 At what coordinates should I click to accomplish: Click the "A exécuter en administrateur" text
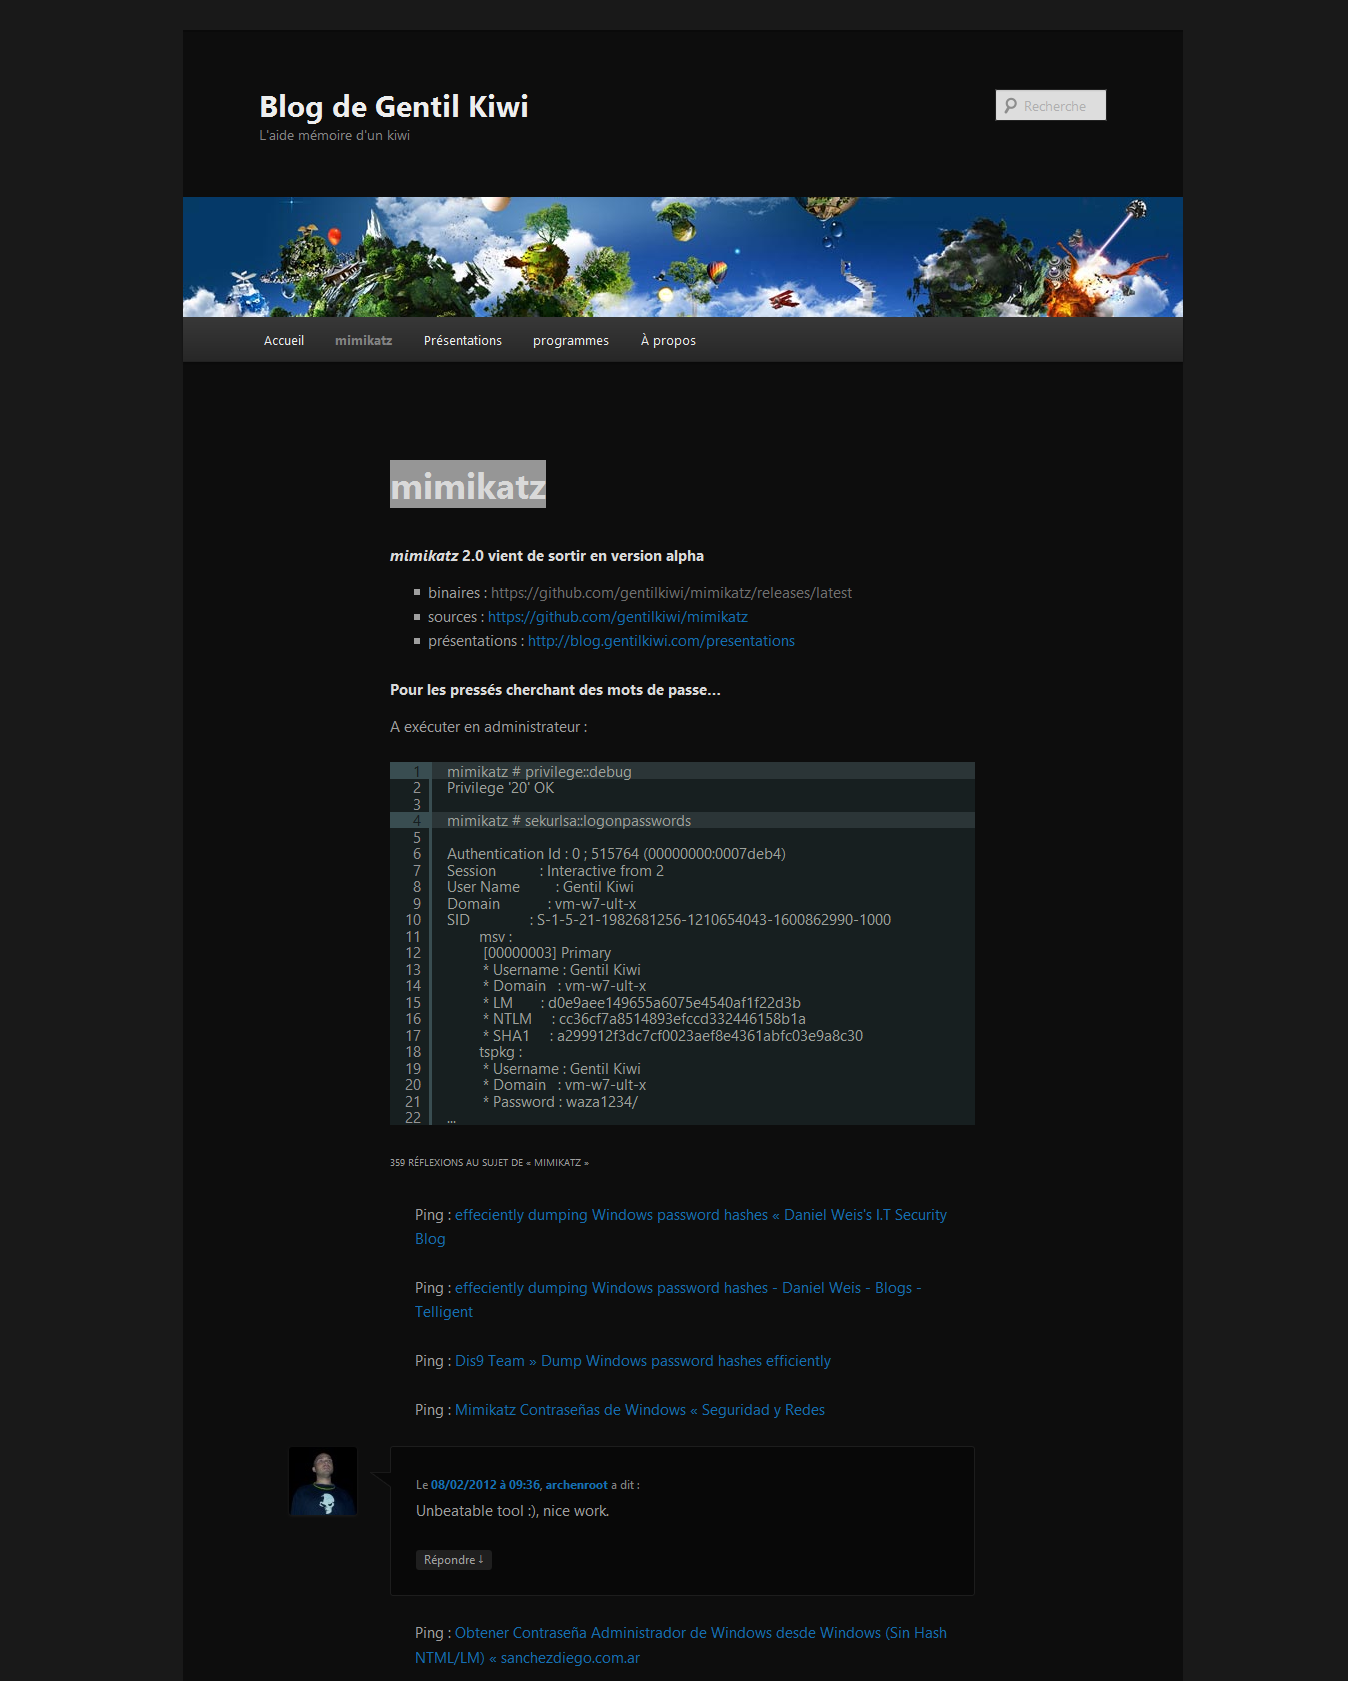488,727
